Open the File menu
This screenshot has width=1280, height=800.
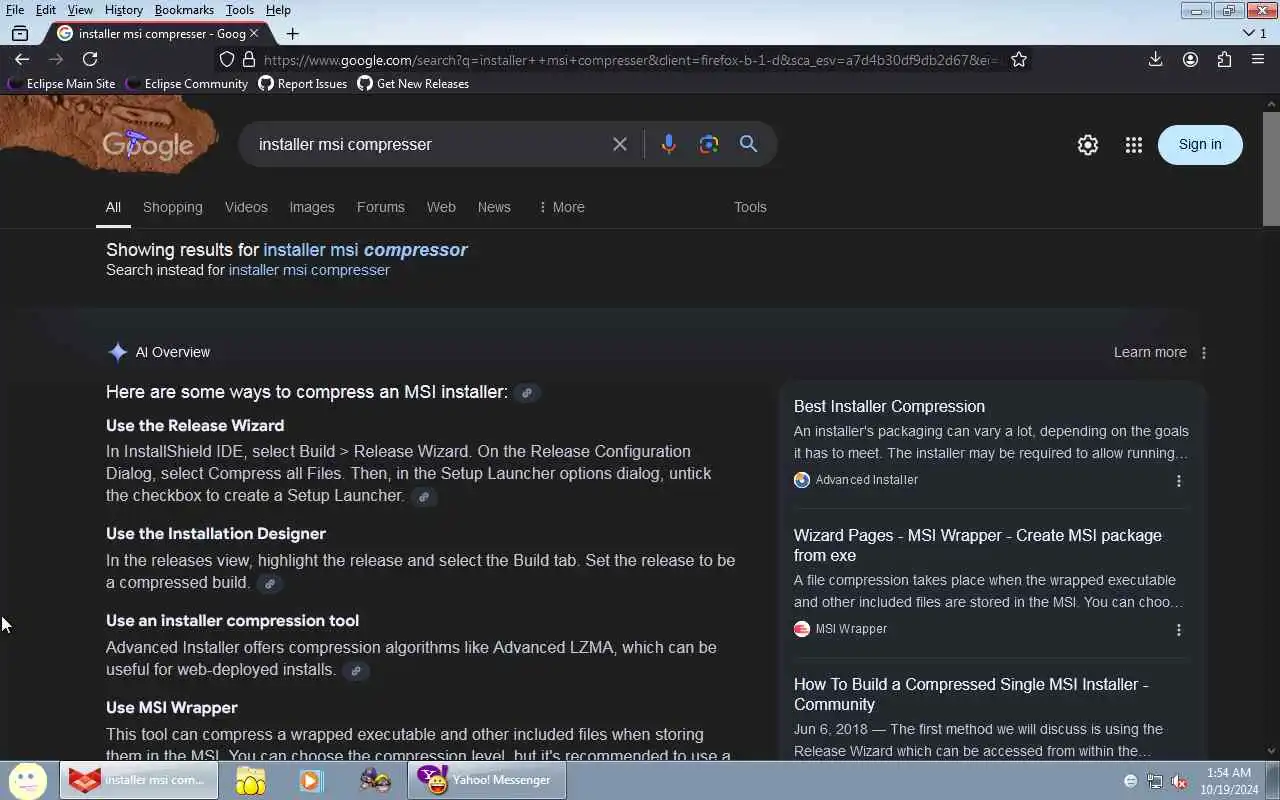(15, 10)
